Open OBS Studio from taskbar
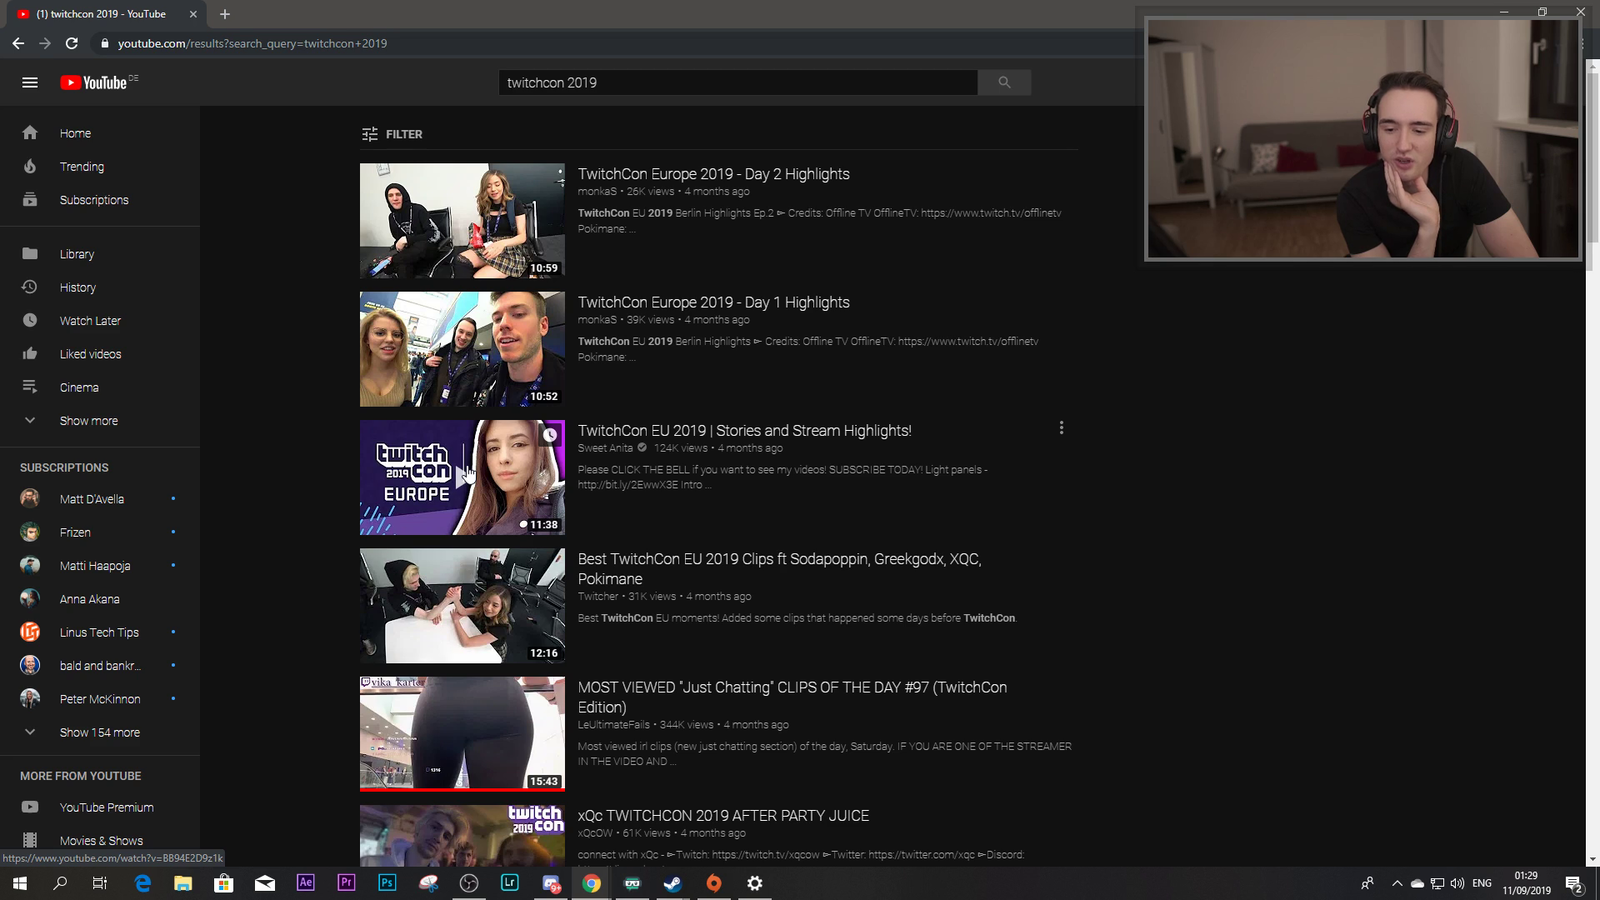 469,883
